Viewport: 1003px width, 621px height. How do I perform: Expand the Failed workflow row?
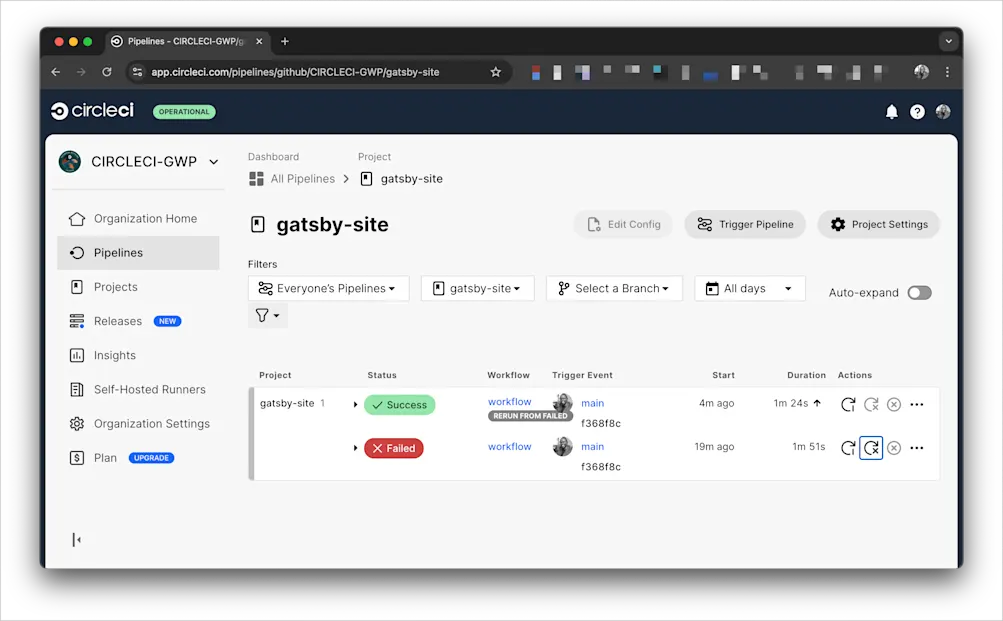[355, 448]
